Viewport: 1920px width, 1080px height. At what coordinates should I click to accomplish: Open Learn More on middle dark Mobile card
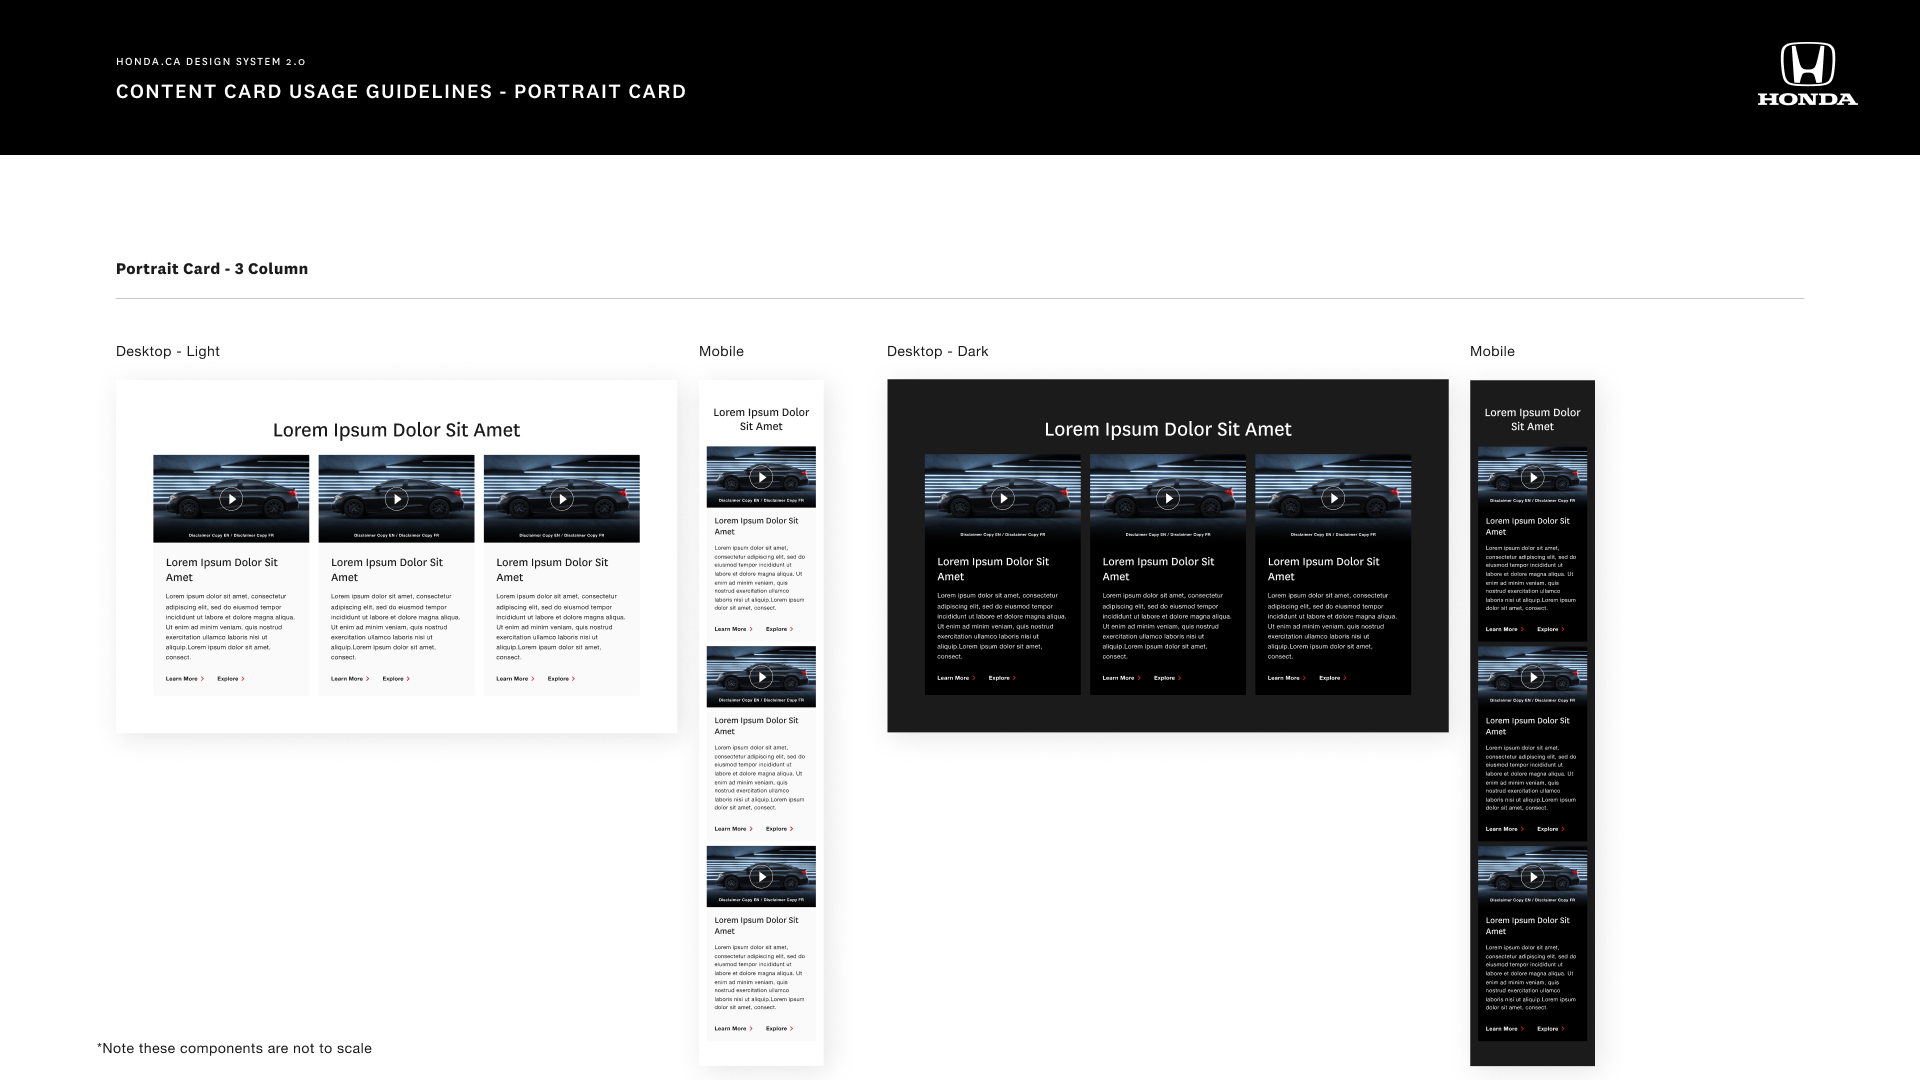pos(1504,829)
